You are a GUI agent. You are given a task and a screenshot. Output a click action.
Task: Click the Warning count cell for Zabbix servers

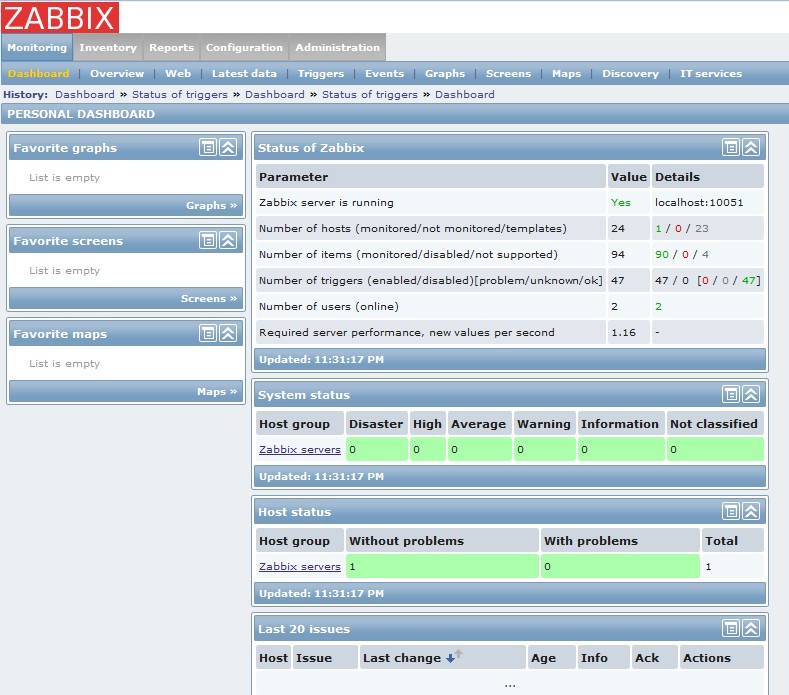tap(544, 449)
